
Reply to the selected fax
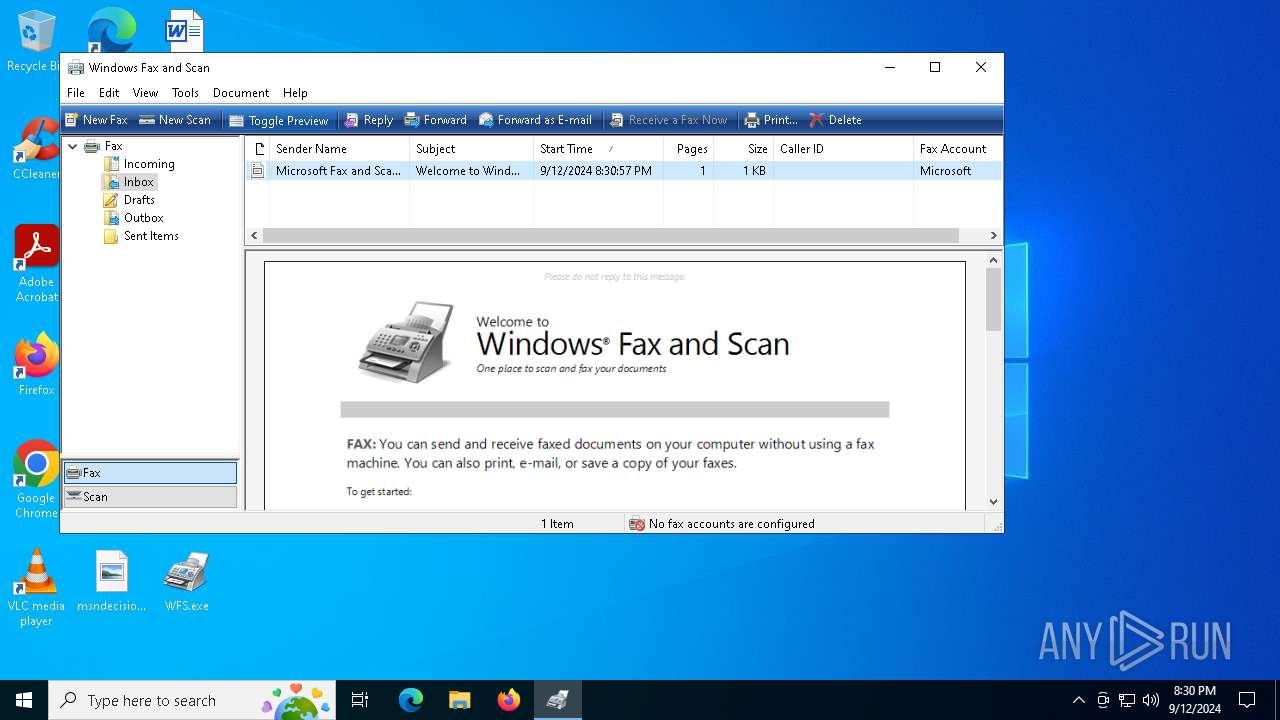click(368, 120)
